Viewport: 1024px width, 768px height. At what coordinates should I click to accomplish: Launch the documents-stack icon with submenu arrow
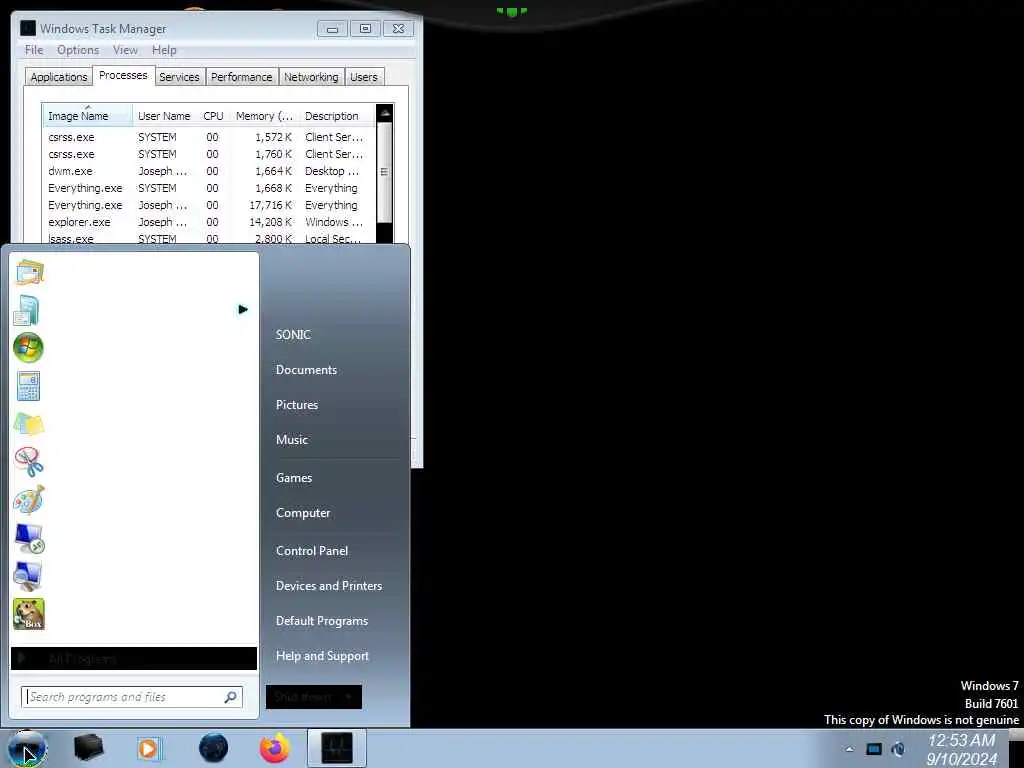[x=27, y=310]
